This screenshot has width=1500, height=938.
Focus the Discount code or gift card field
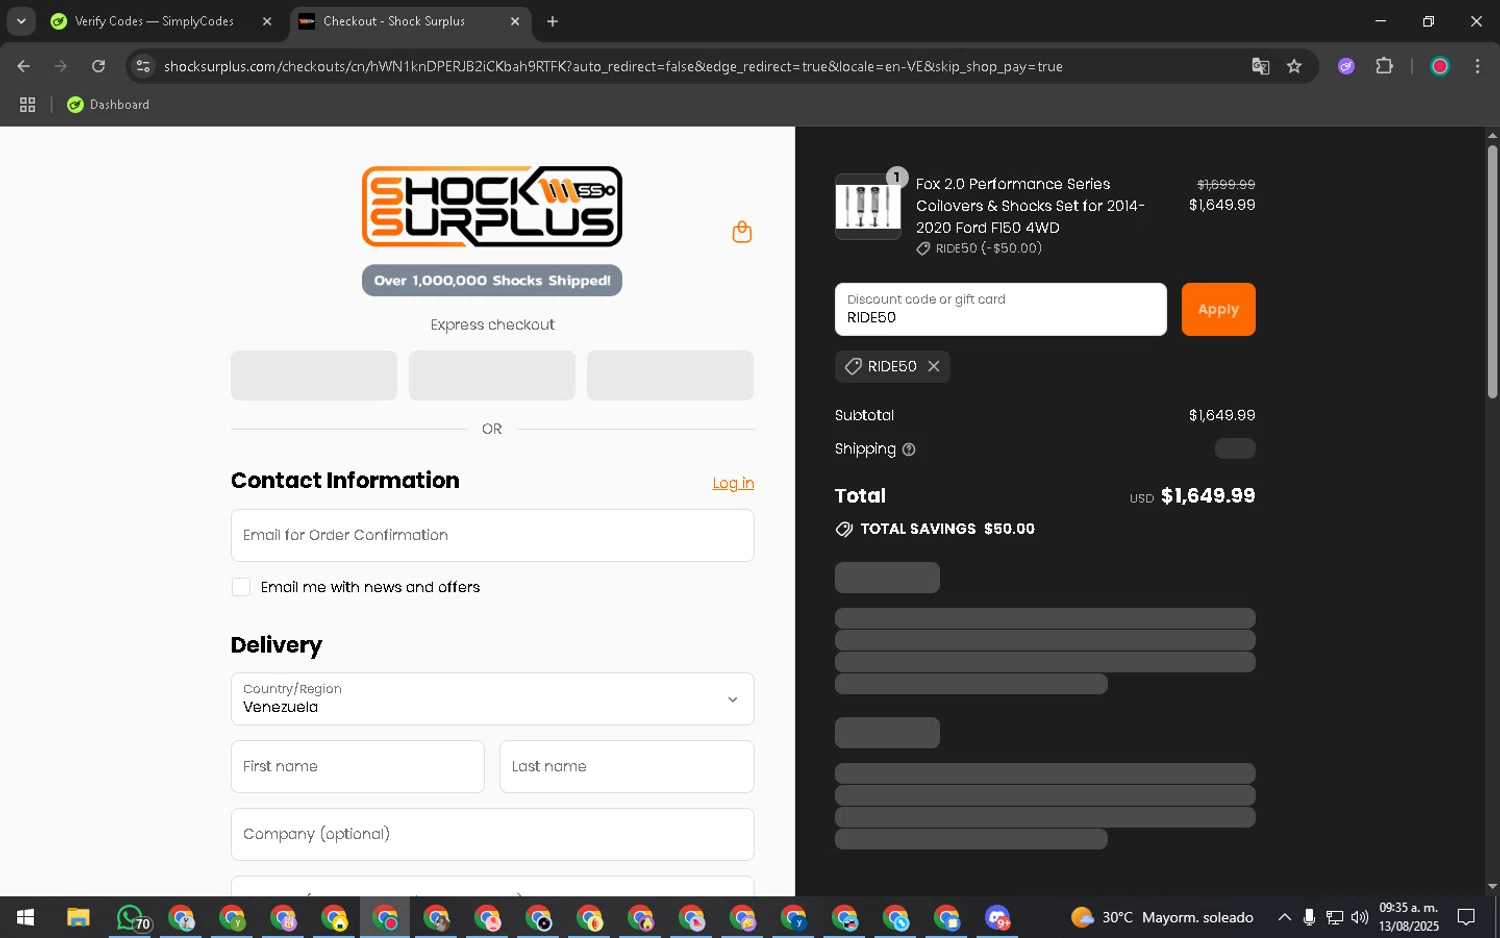[x=1000, y=309]
